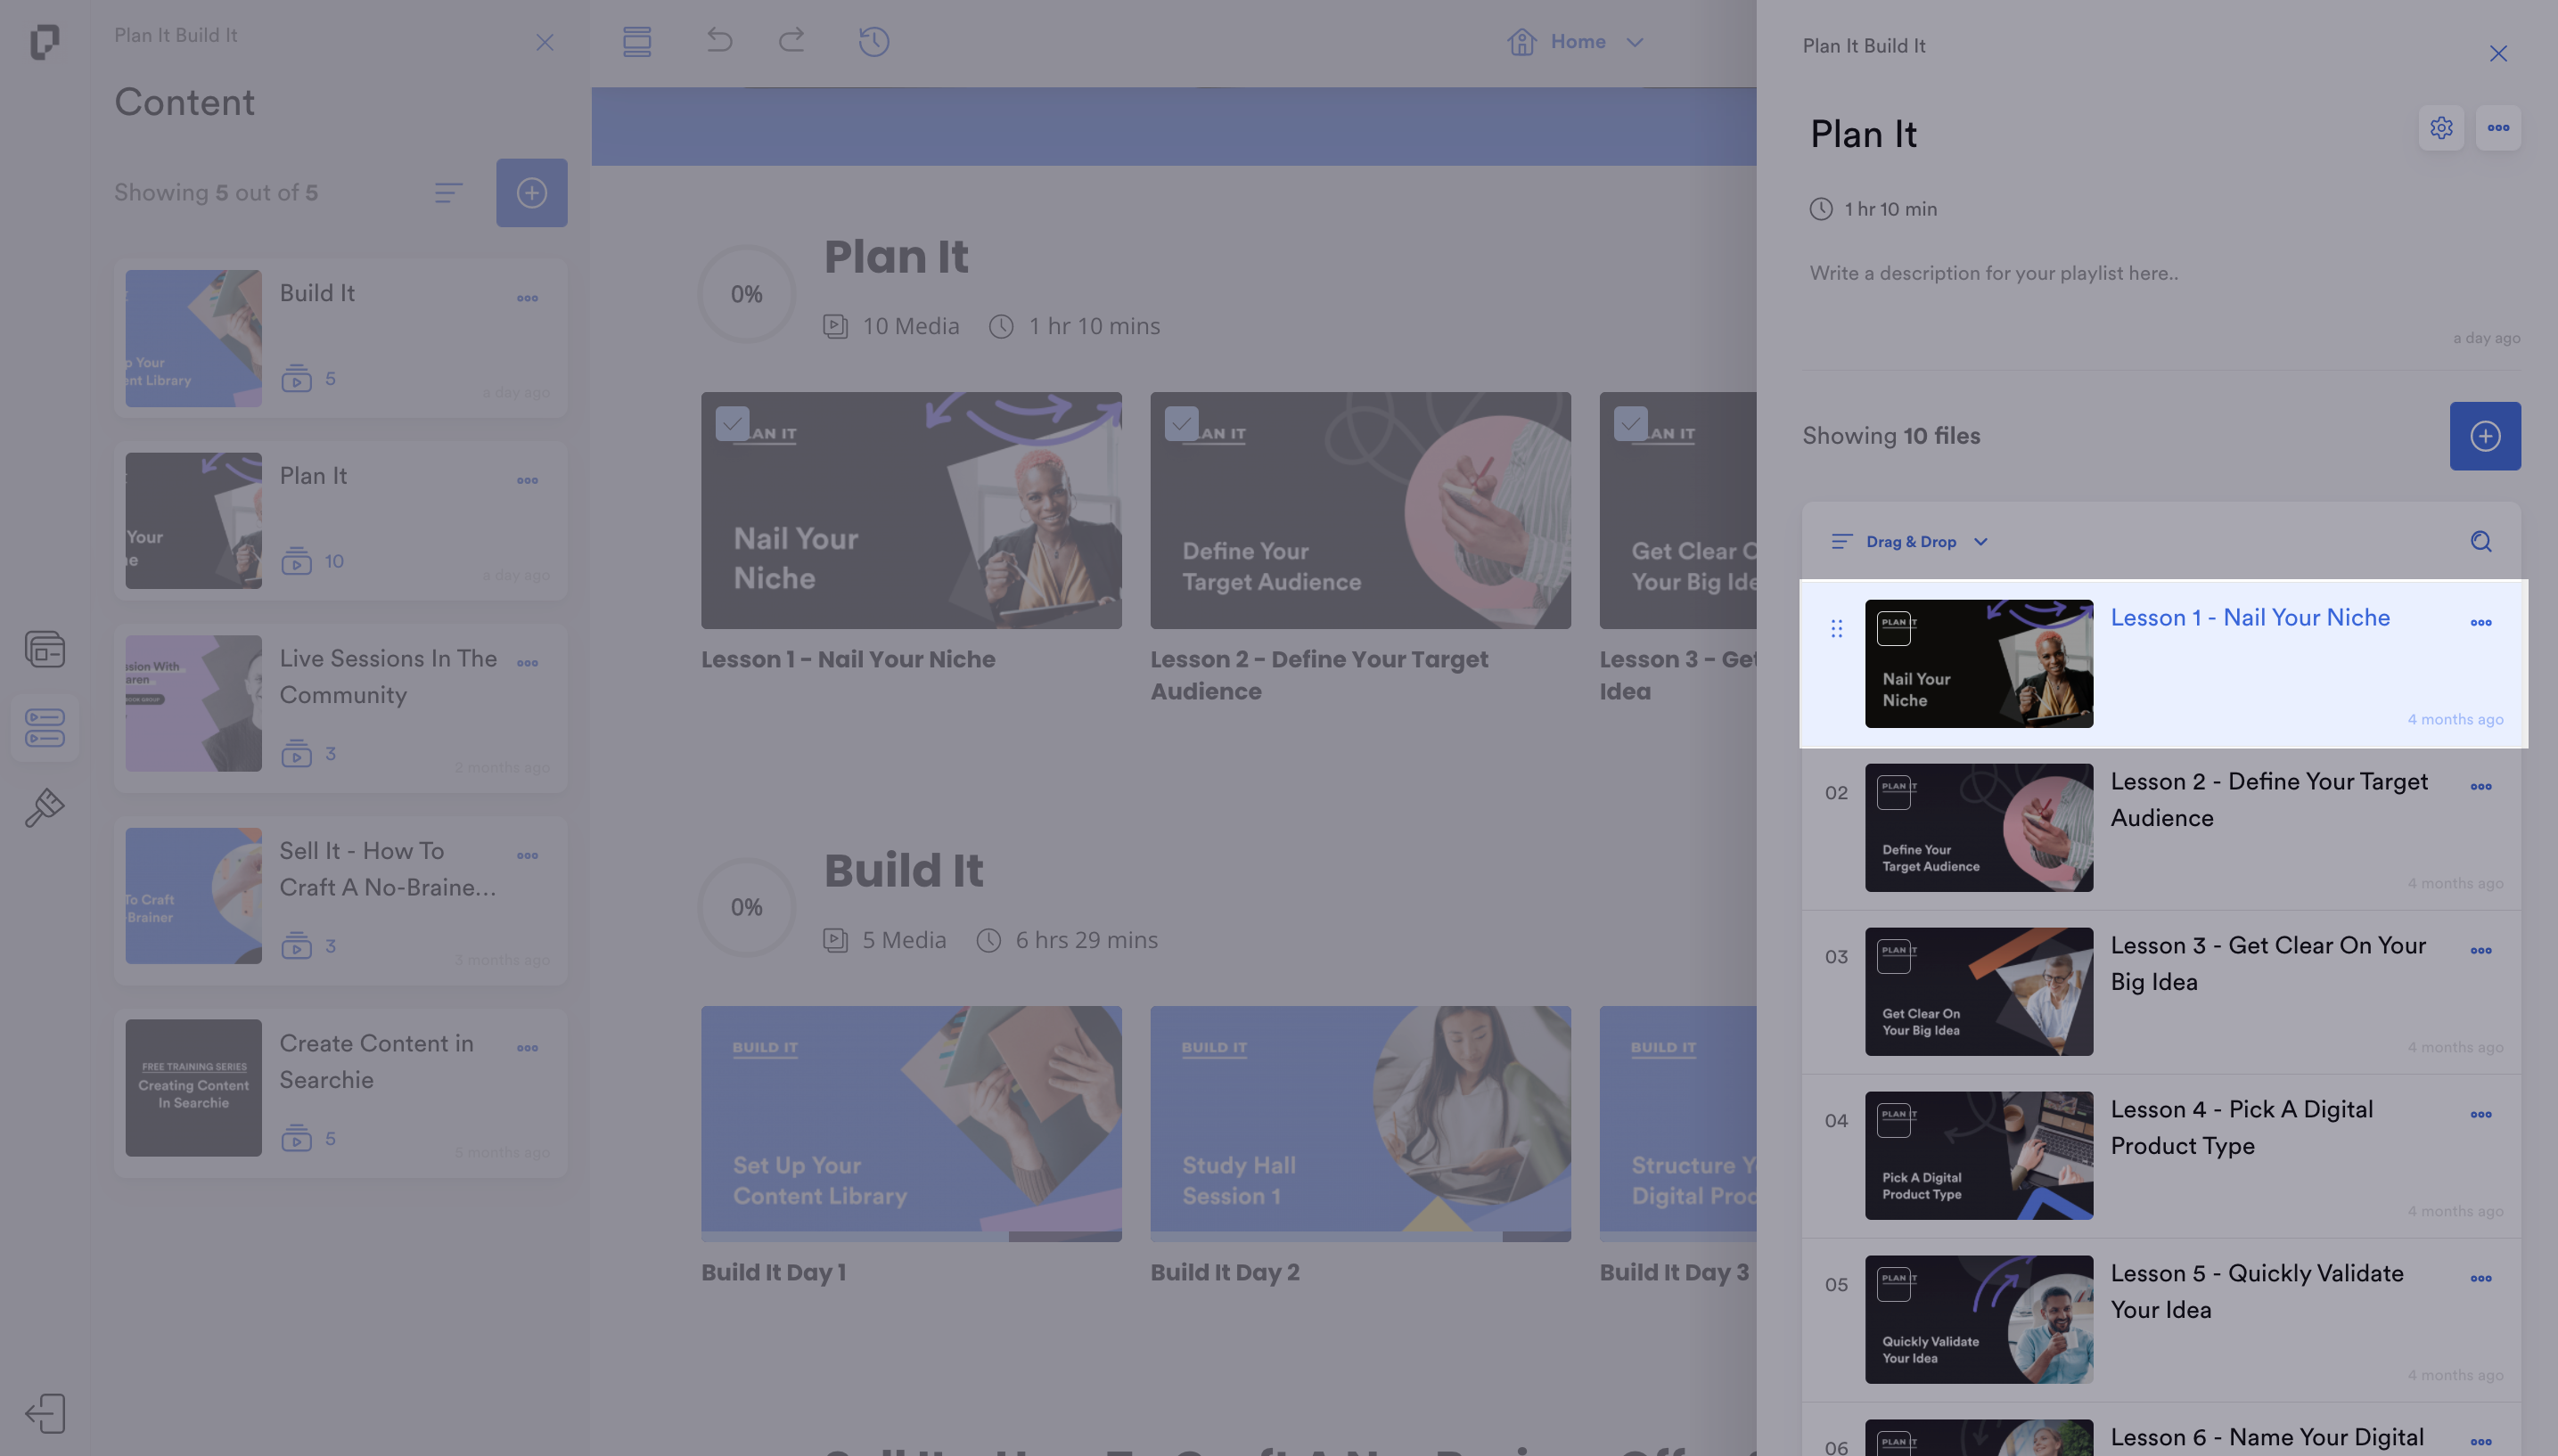Click the Lesson 4 laptop thumbnail in panel
This screenshot has height=1456, width=2558.
tap(1978, 1156)
